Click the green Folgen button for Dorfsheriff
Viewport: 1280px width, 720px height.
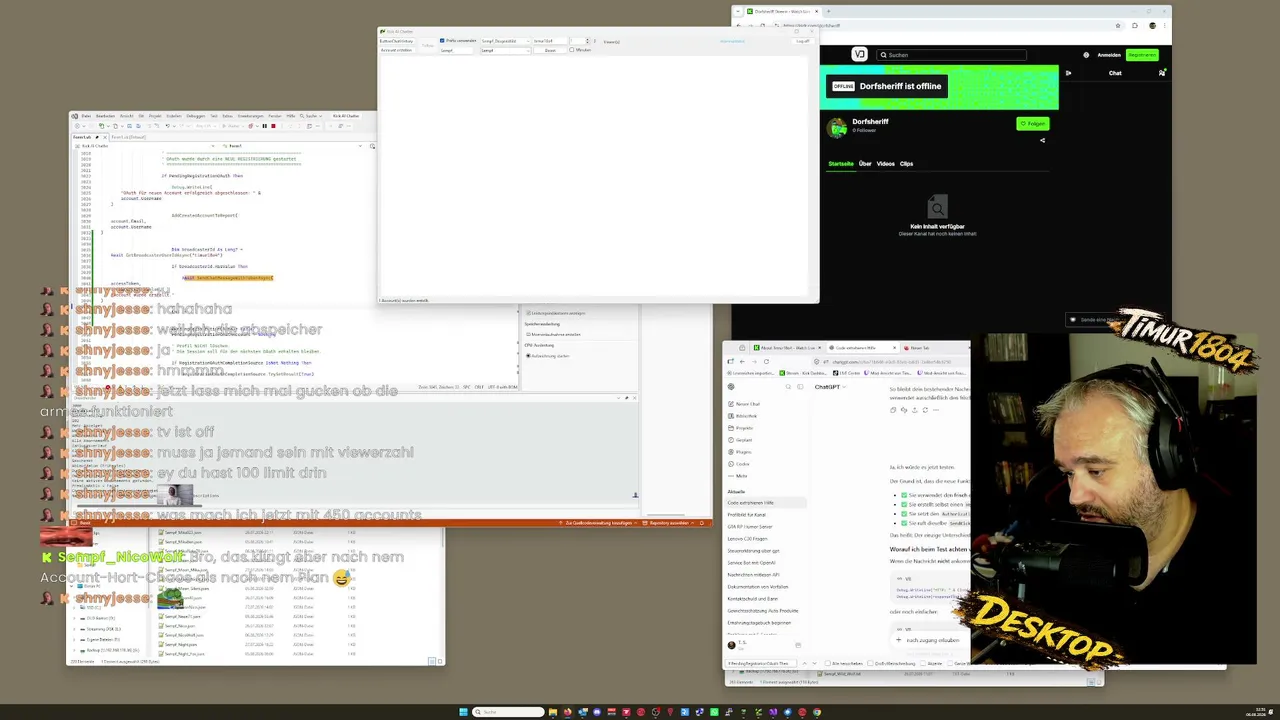click(x=1032, y=124)
